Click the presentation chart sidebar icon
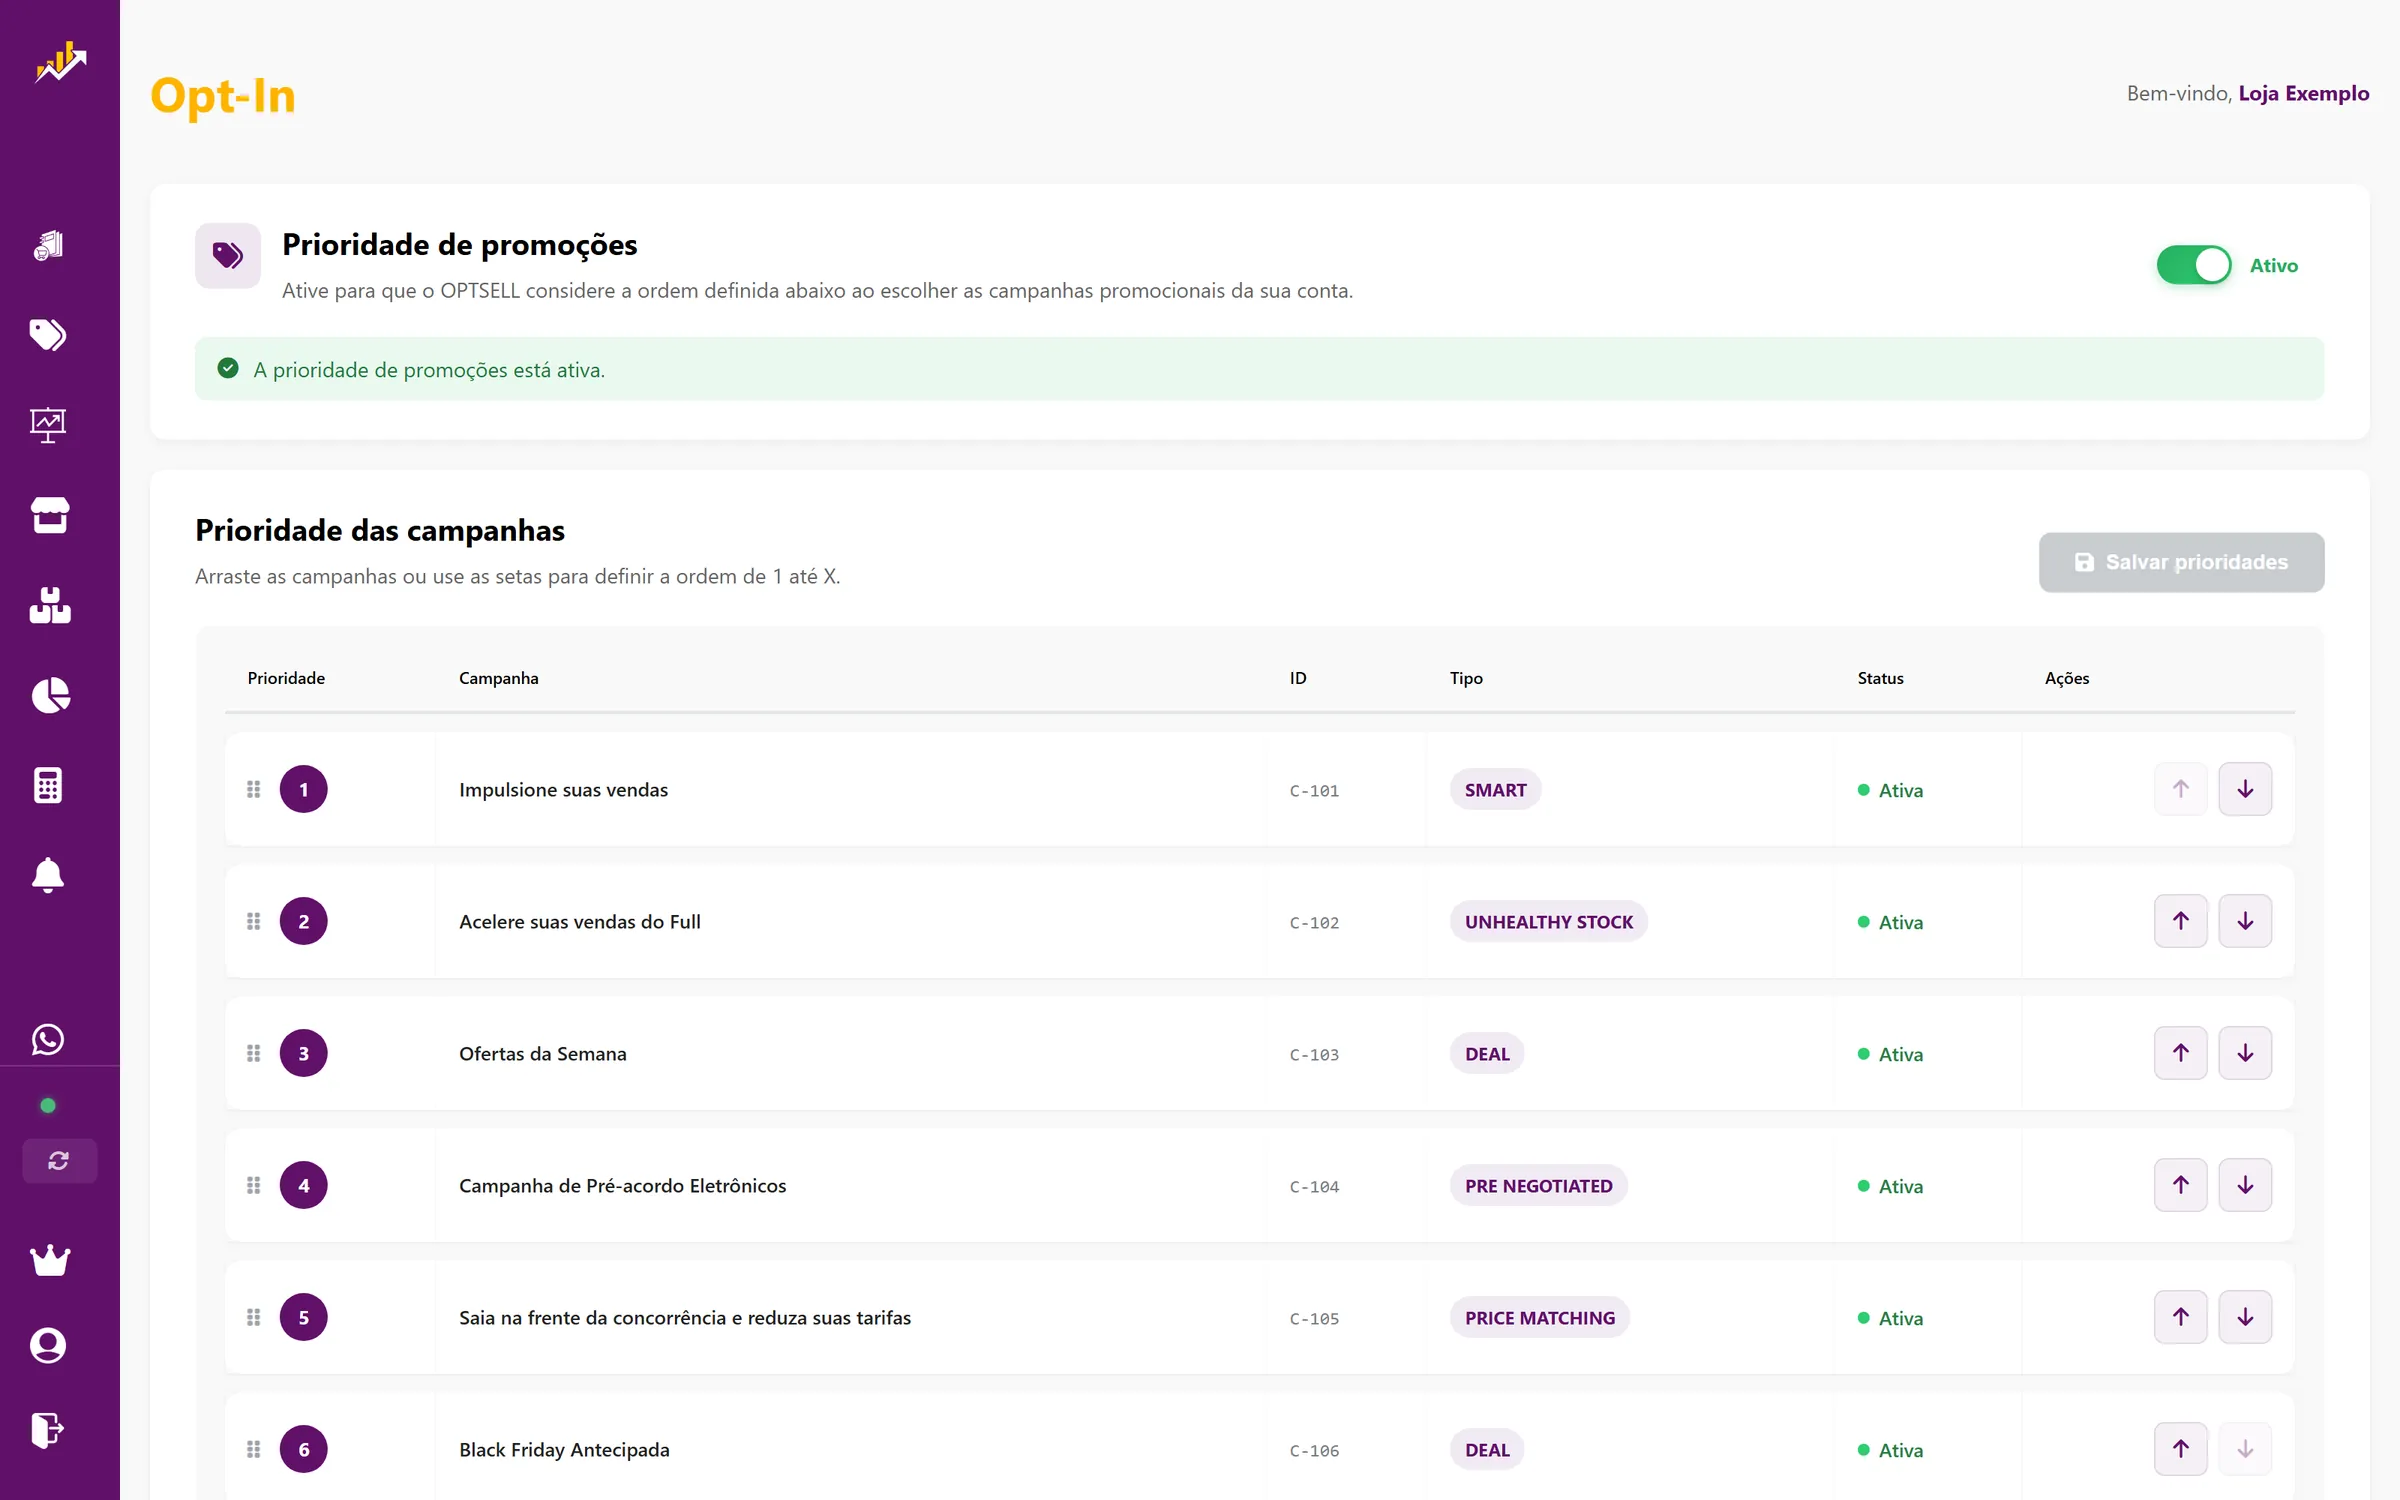 [48, 425]
